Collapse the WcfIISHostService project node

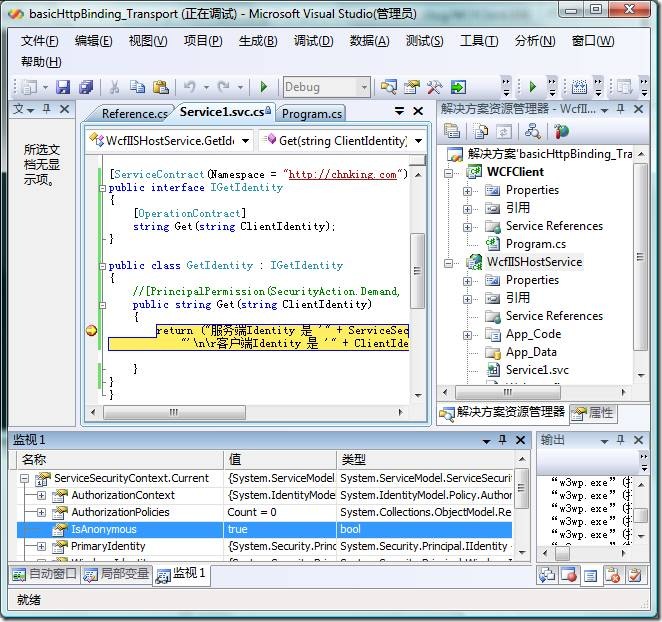tap(448, 263)
